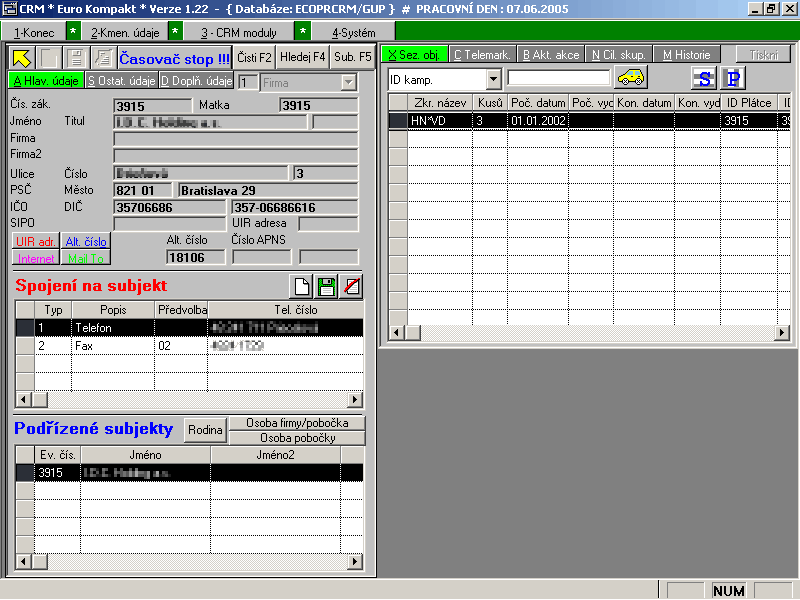800x600 pixels.
Task: Click the yellow car search icon
Action: (x=630, y=78)
